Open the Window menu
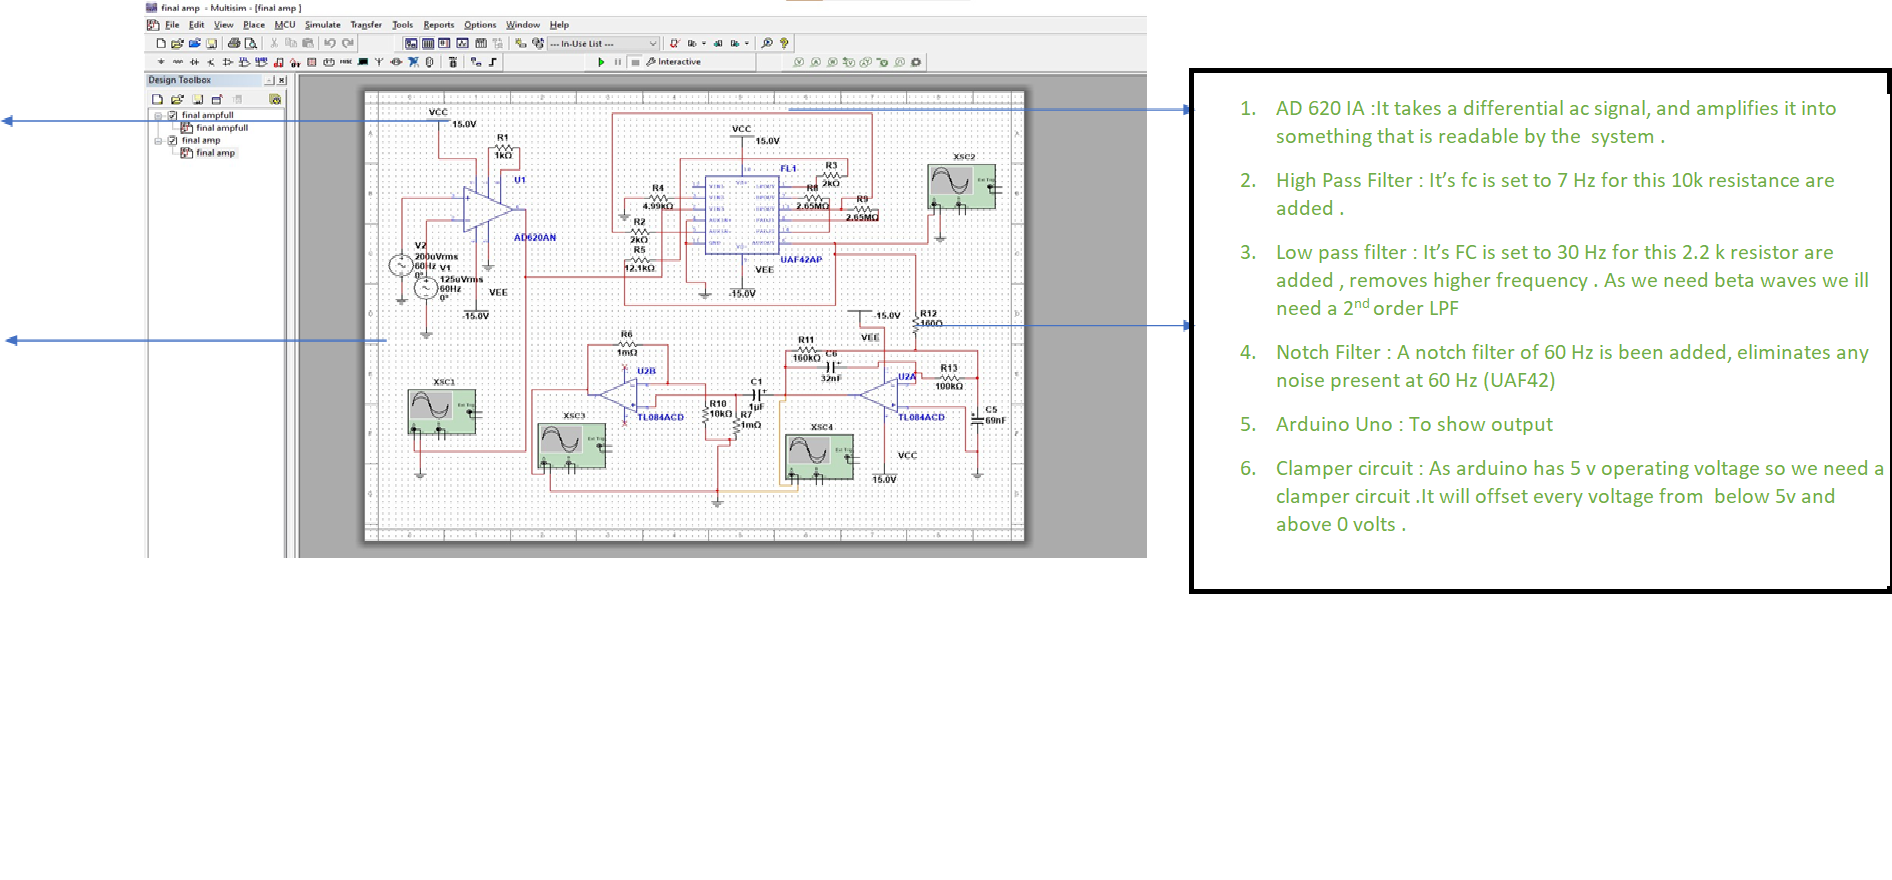The width and height of the screenshot is (1892, 880). pyautogui.click(x=522, y=25)
